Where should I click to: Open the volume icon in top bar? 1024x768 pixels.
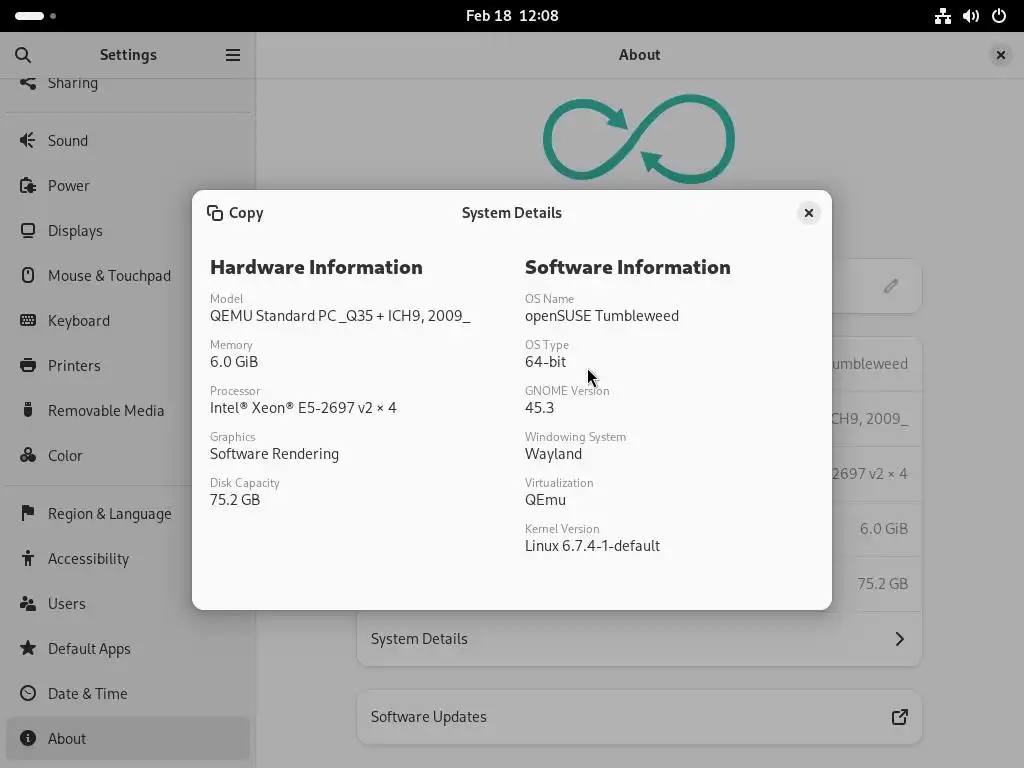coord(970,16)
